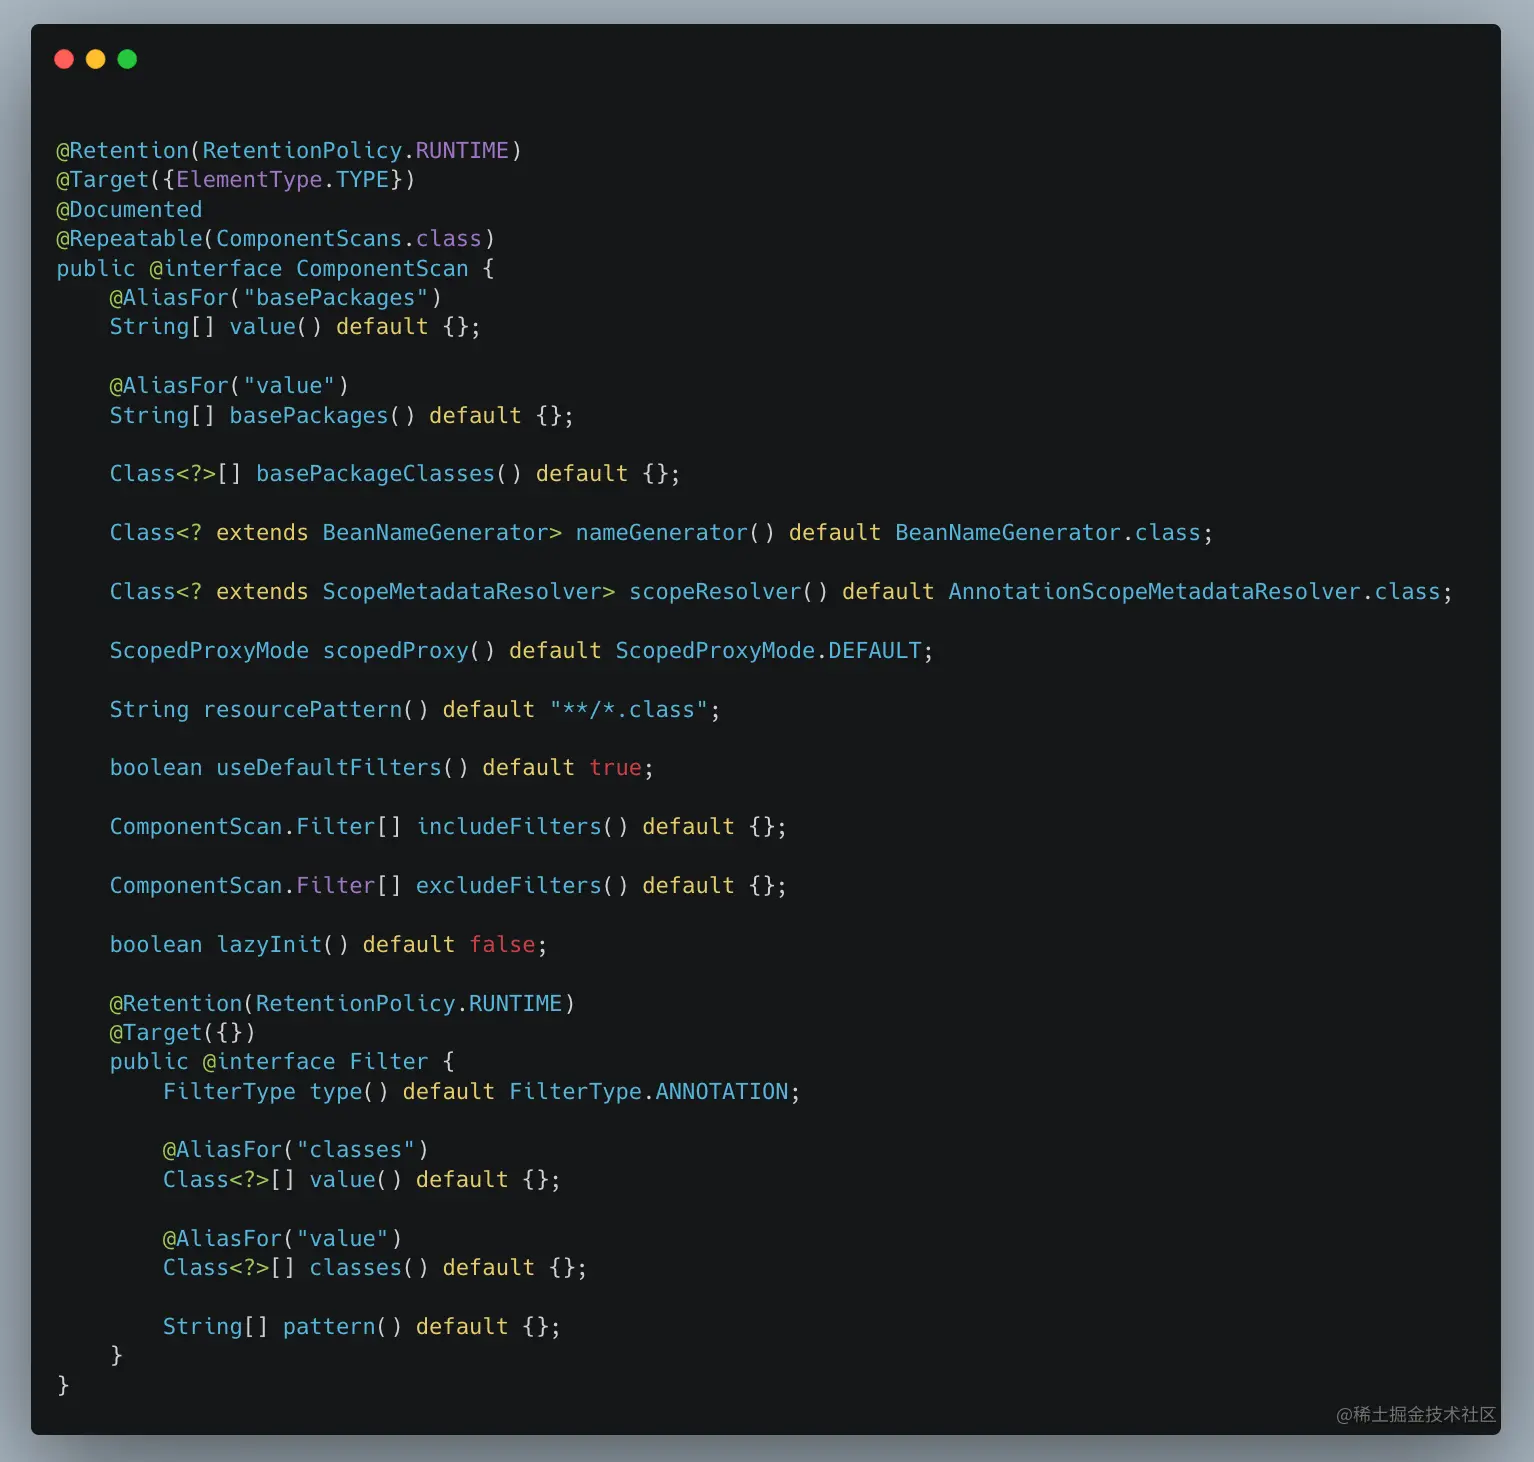Screen dimensions: 1534x1462
Task: Click ScopedProxyMode.DEFAULT value
Action: (x=768, y=650)
